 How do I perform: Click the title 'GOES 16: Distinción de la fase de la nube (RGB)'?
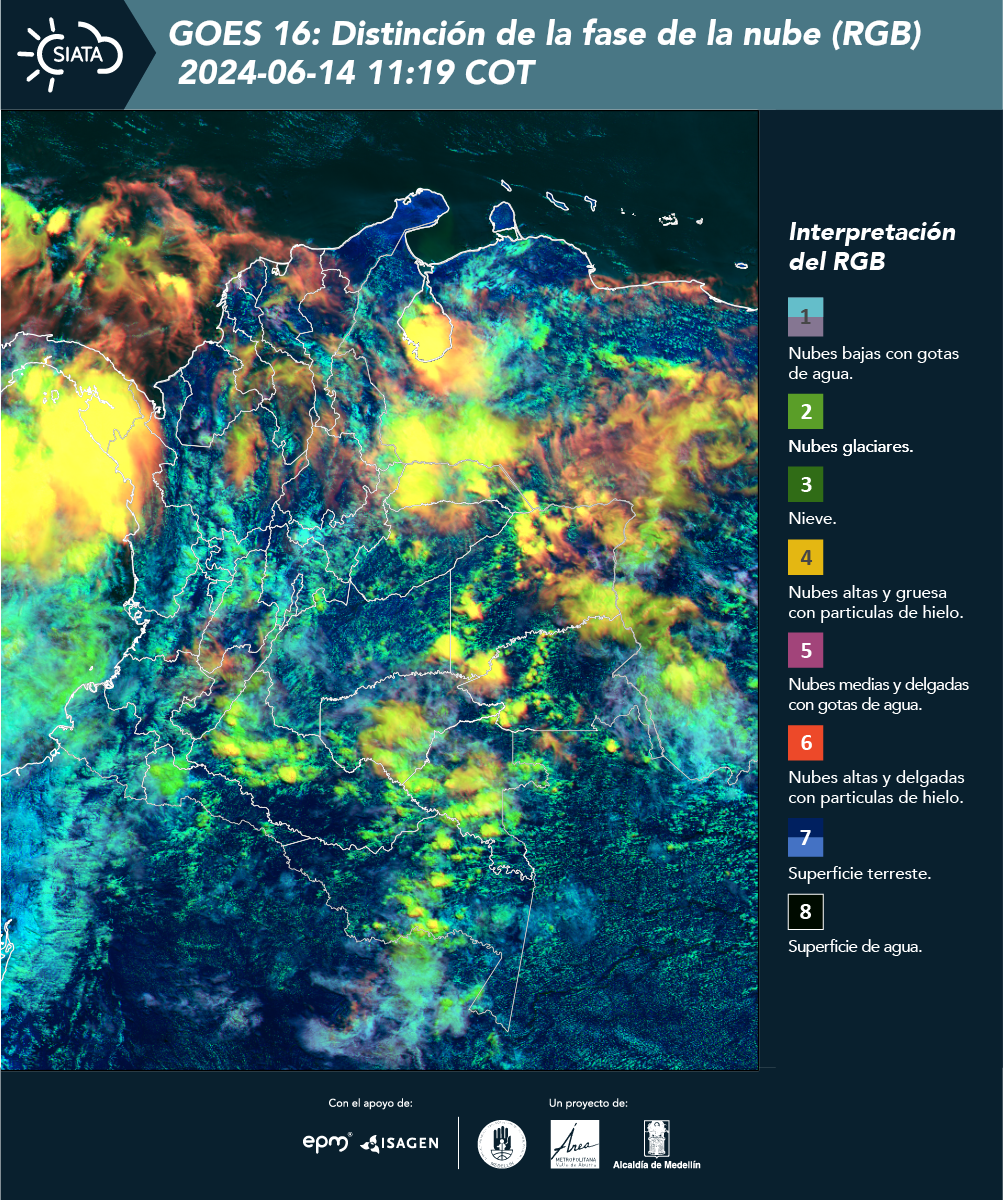(x=545, y=35)
